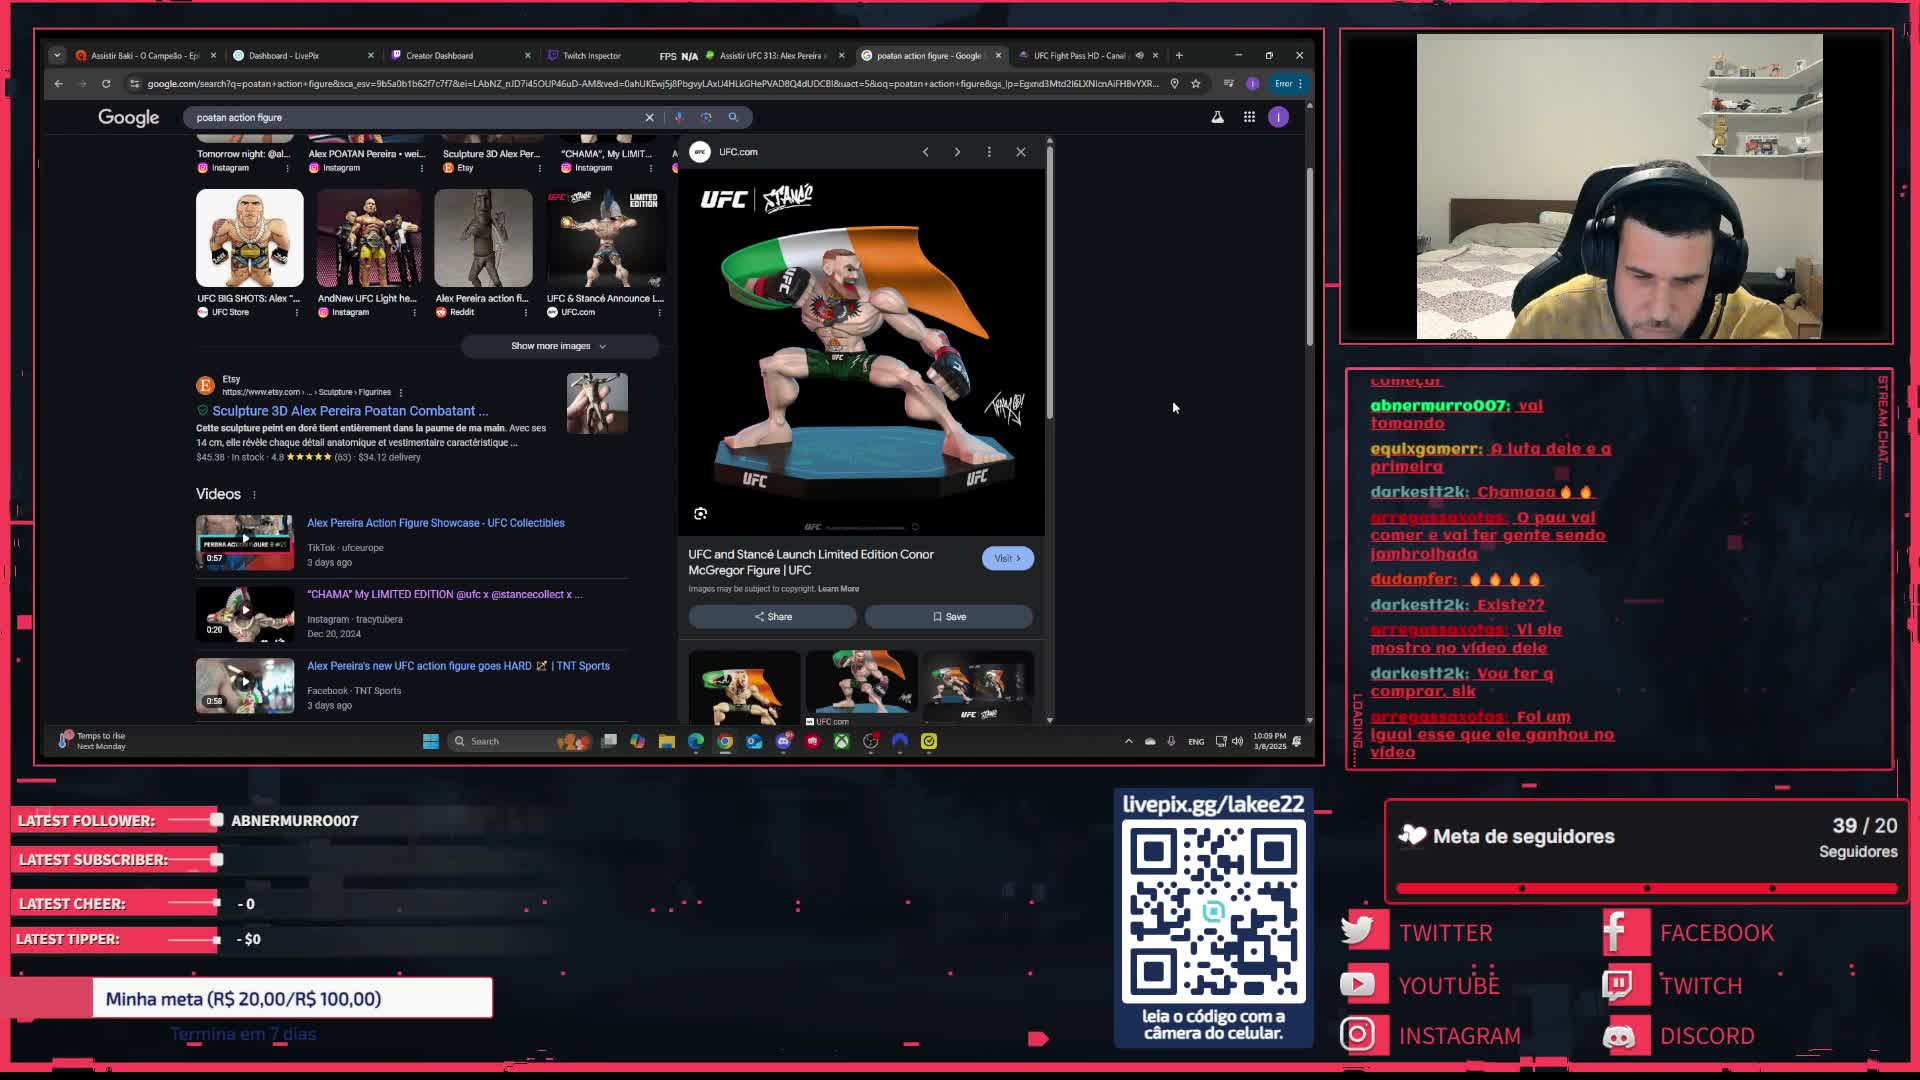
Task: Share the Conor McGregor figure image
Action: point(772,617)
